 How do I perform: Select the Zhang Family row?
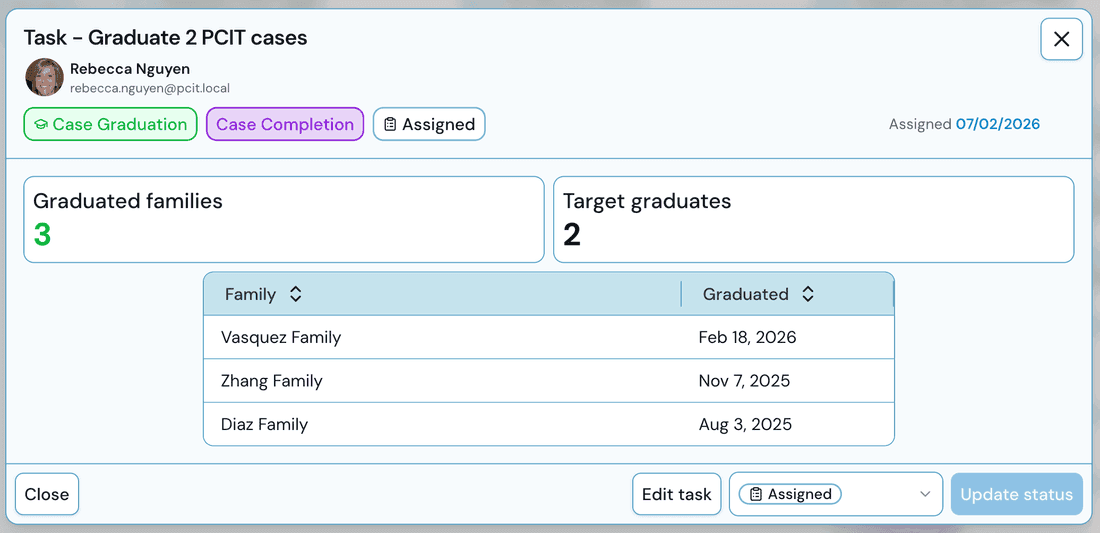pos(549,382)
